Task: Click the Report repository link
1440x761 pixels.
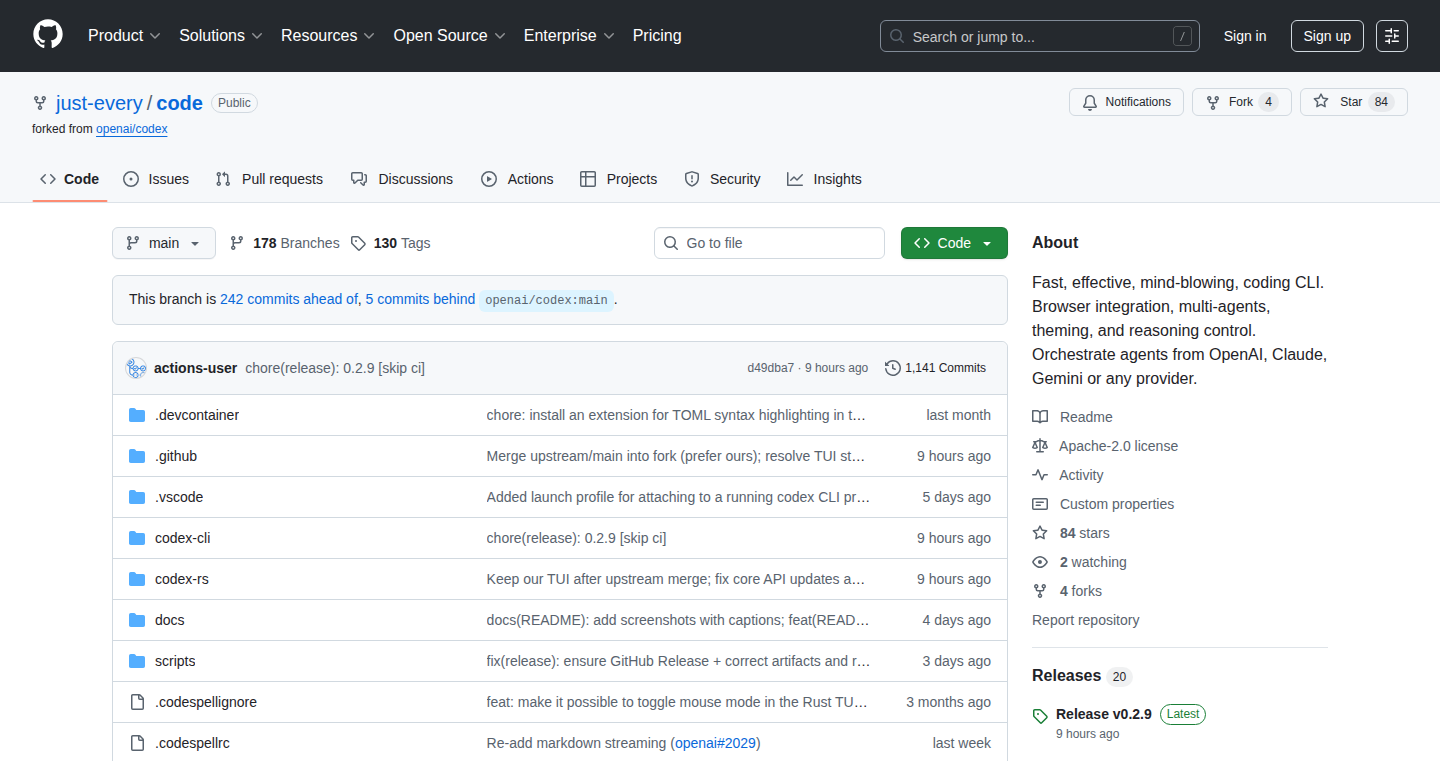Action: 1086,620
